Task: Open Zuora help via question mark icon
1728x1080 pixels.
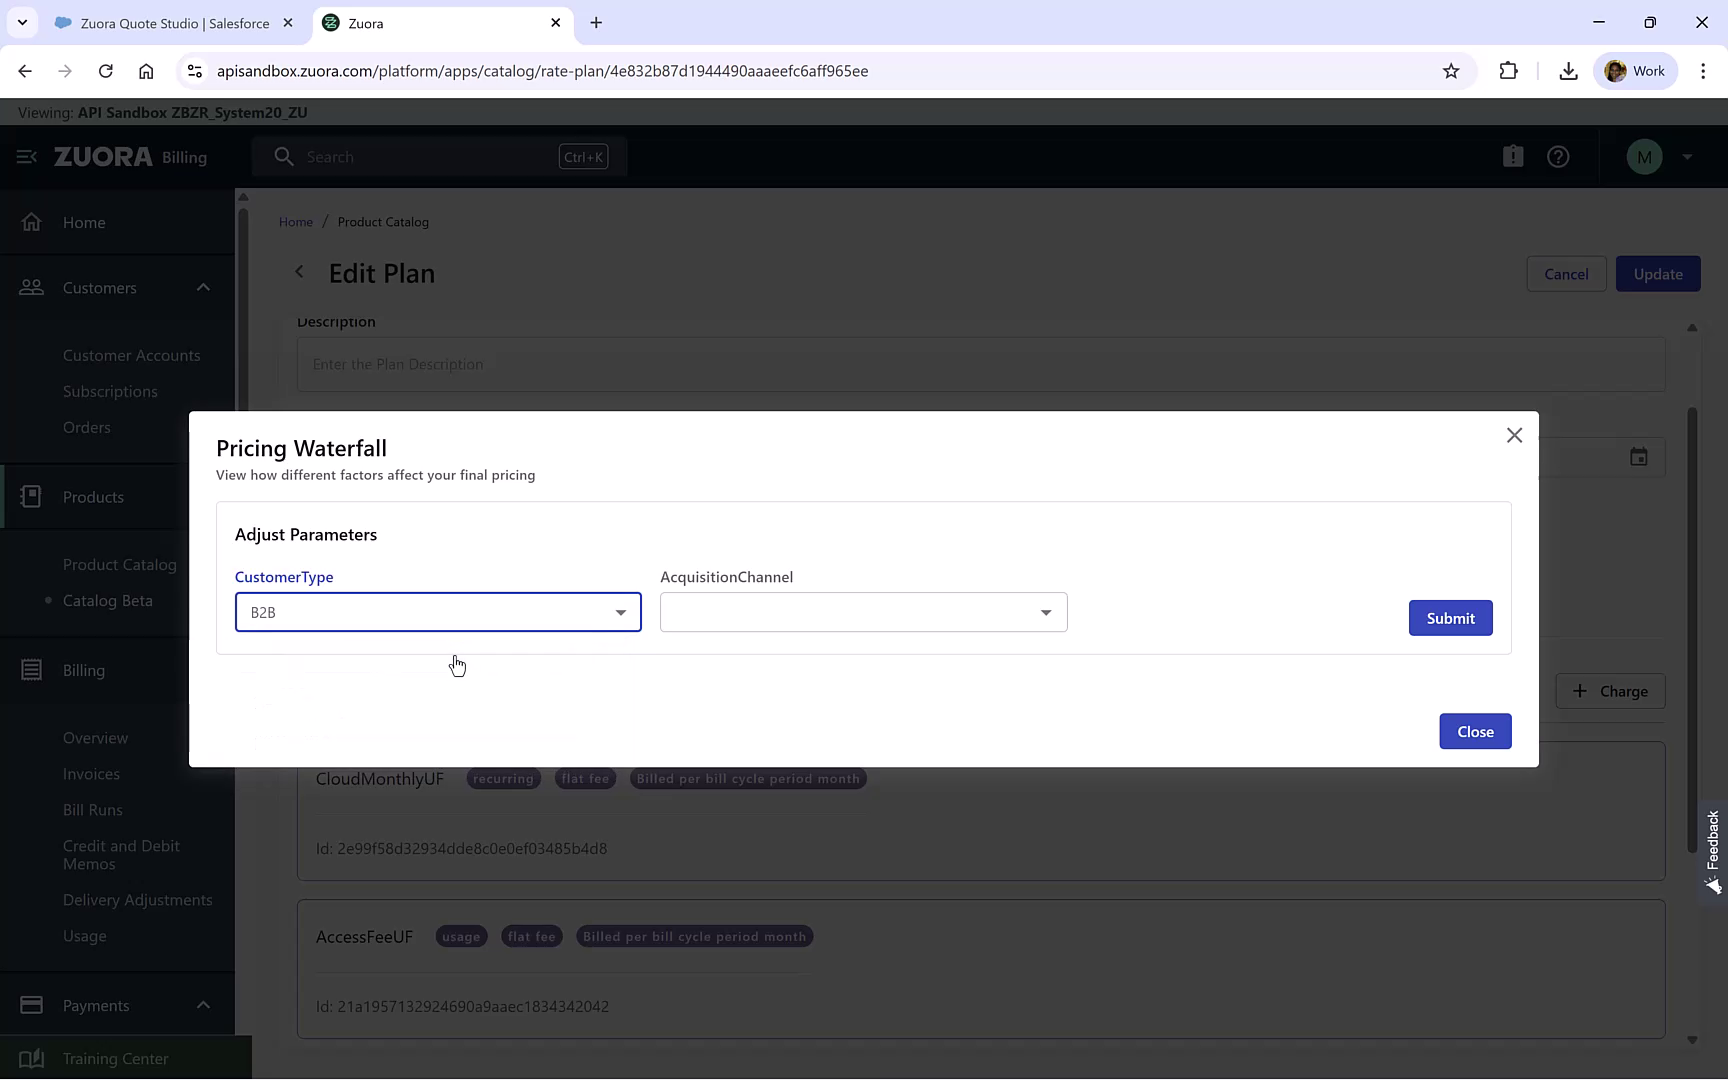Action: point(1558,156)
